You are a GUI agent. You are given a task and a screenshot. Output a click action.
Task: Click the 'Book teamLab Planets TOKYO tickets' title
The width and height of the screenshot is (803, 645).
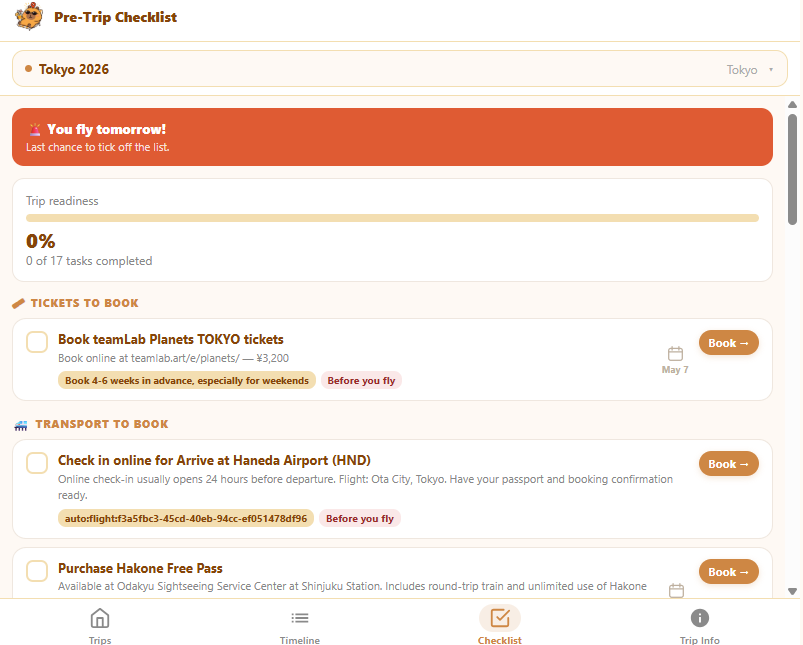coord(171,339)
